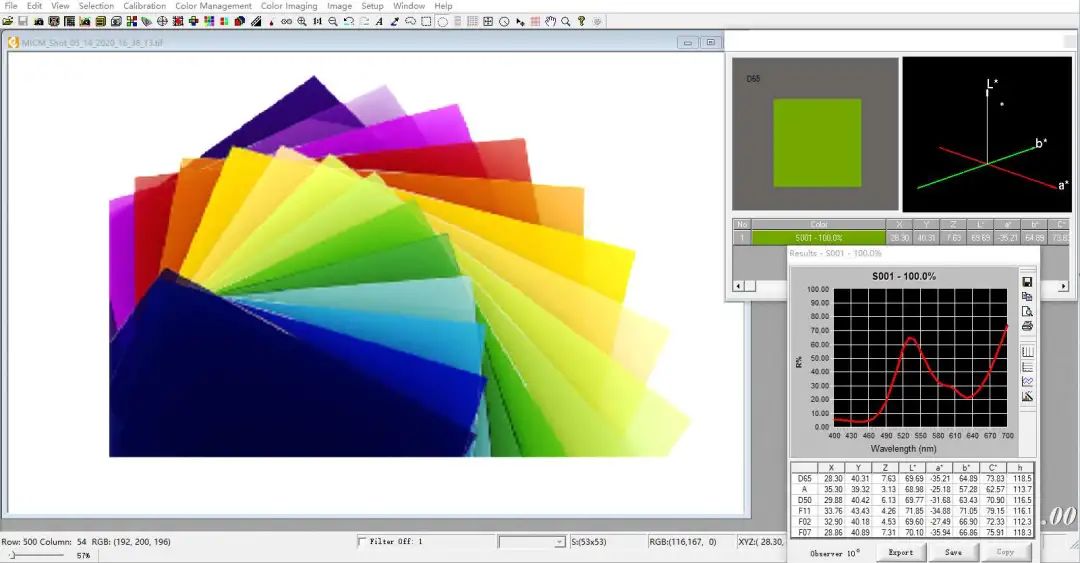
Task: Select the zoom in magnifier tool
Action: coord(302,21)
